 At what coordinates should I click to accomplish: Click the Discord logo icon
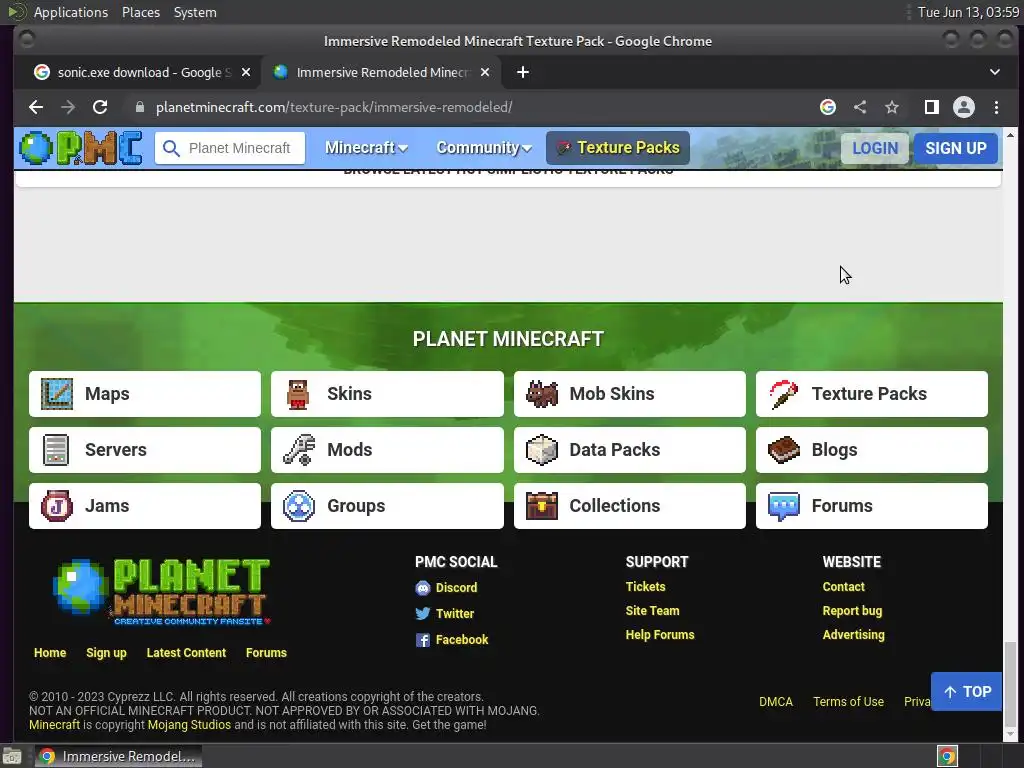423,588
